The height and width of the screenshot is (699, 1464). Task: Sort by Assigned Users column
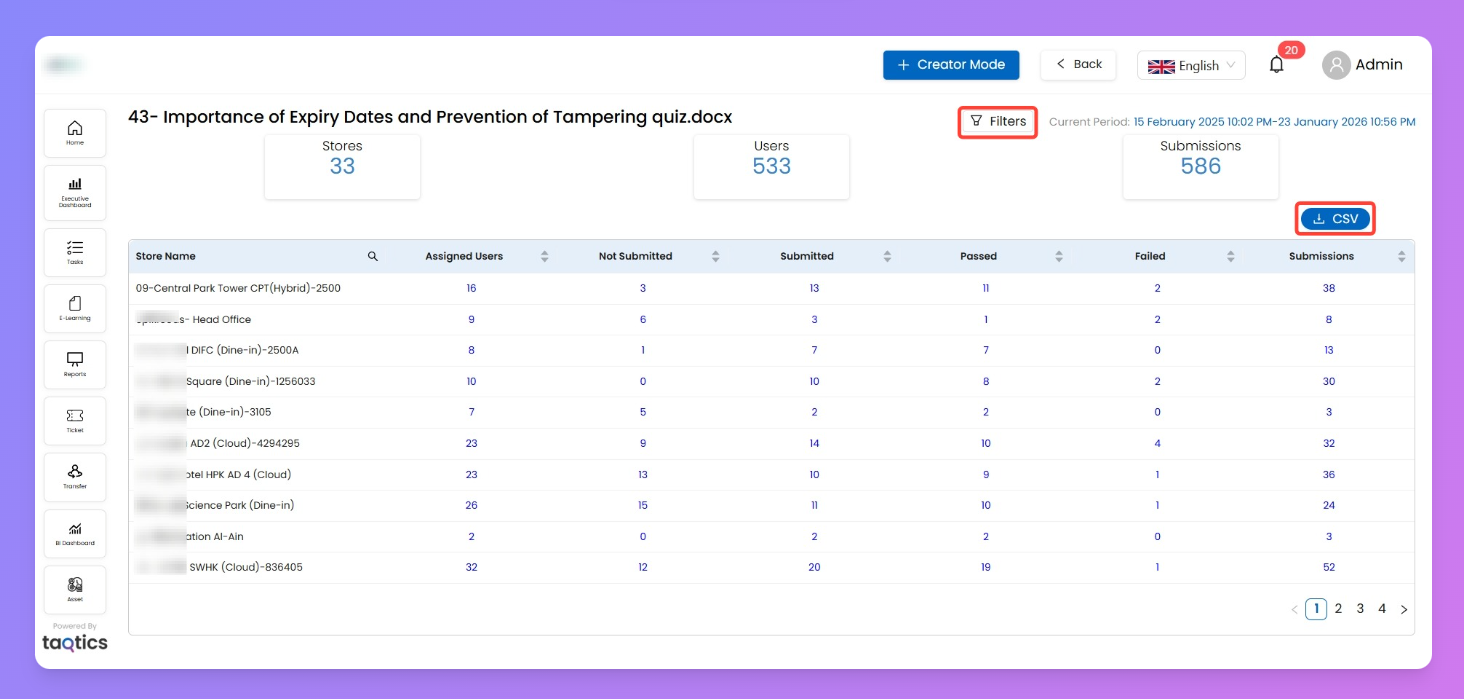pos(544,257)
